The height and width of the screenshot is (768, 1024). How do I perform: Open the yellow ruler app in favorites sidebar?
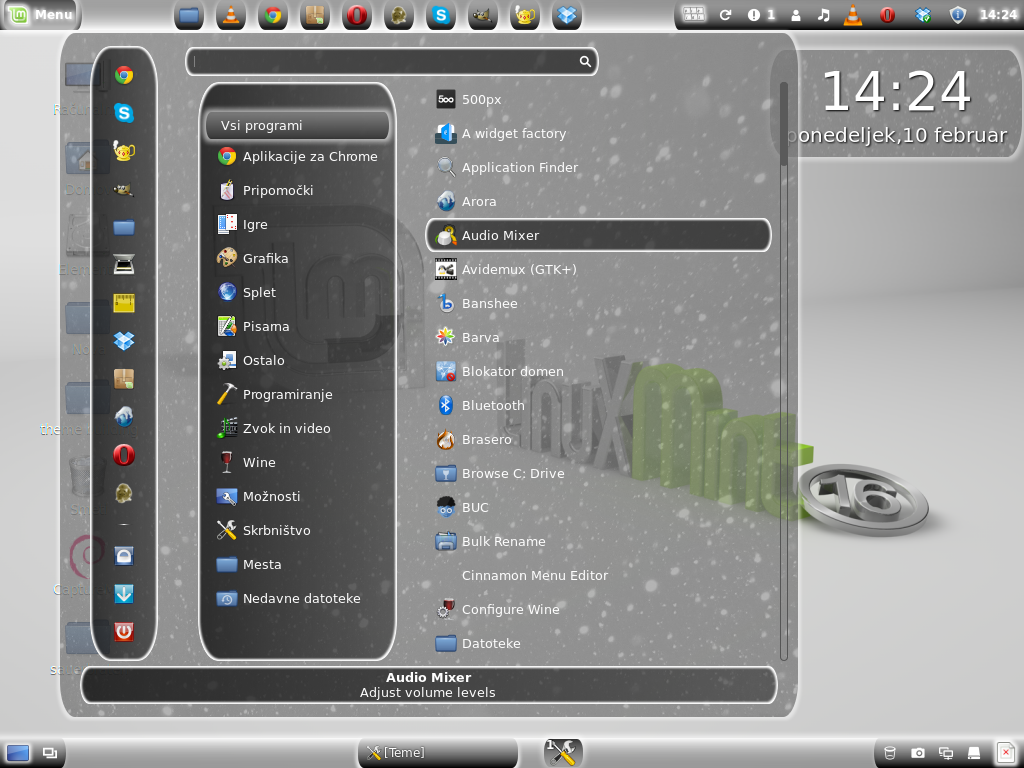[124, 302]
